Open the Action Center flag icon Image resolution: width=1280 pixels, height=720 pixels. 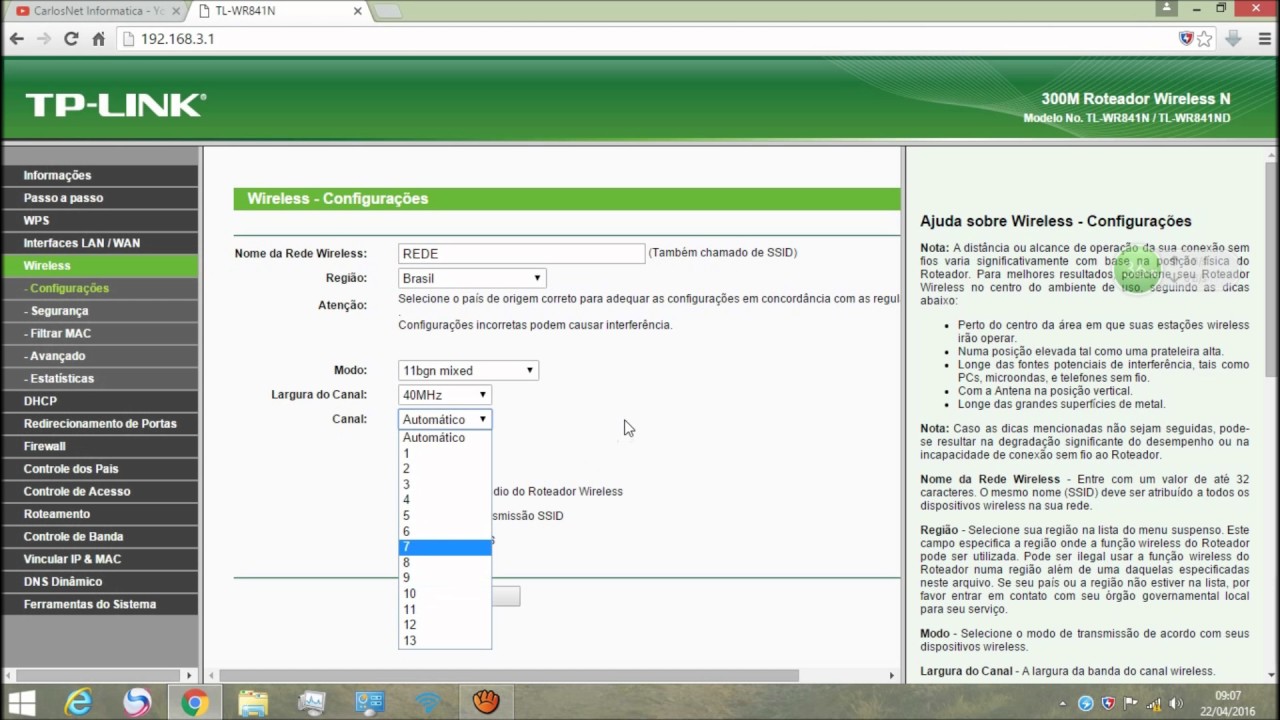click(x=1130, y=704)
